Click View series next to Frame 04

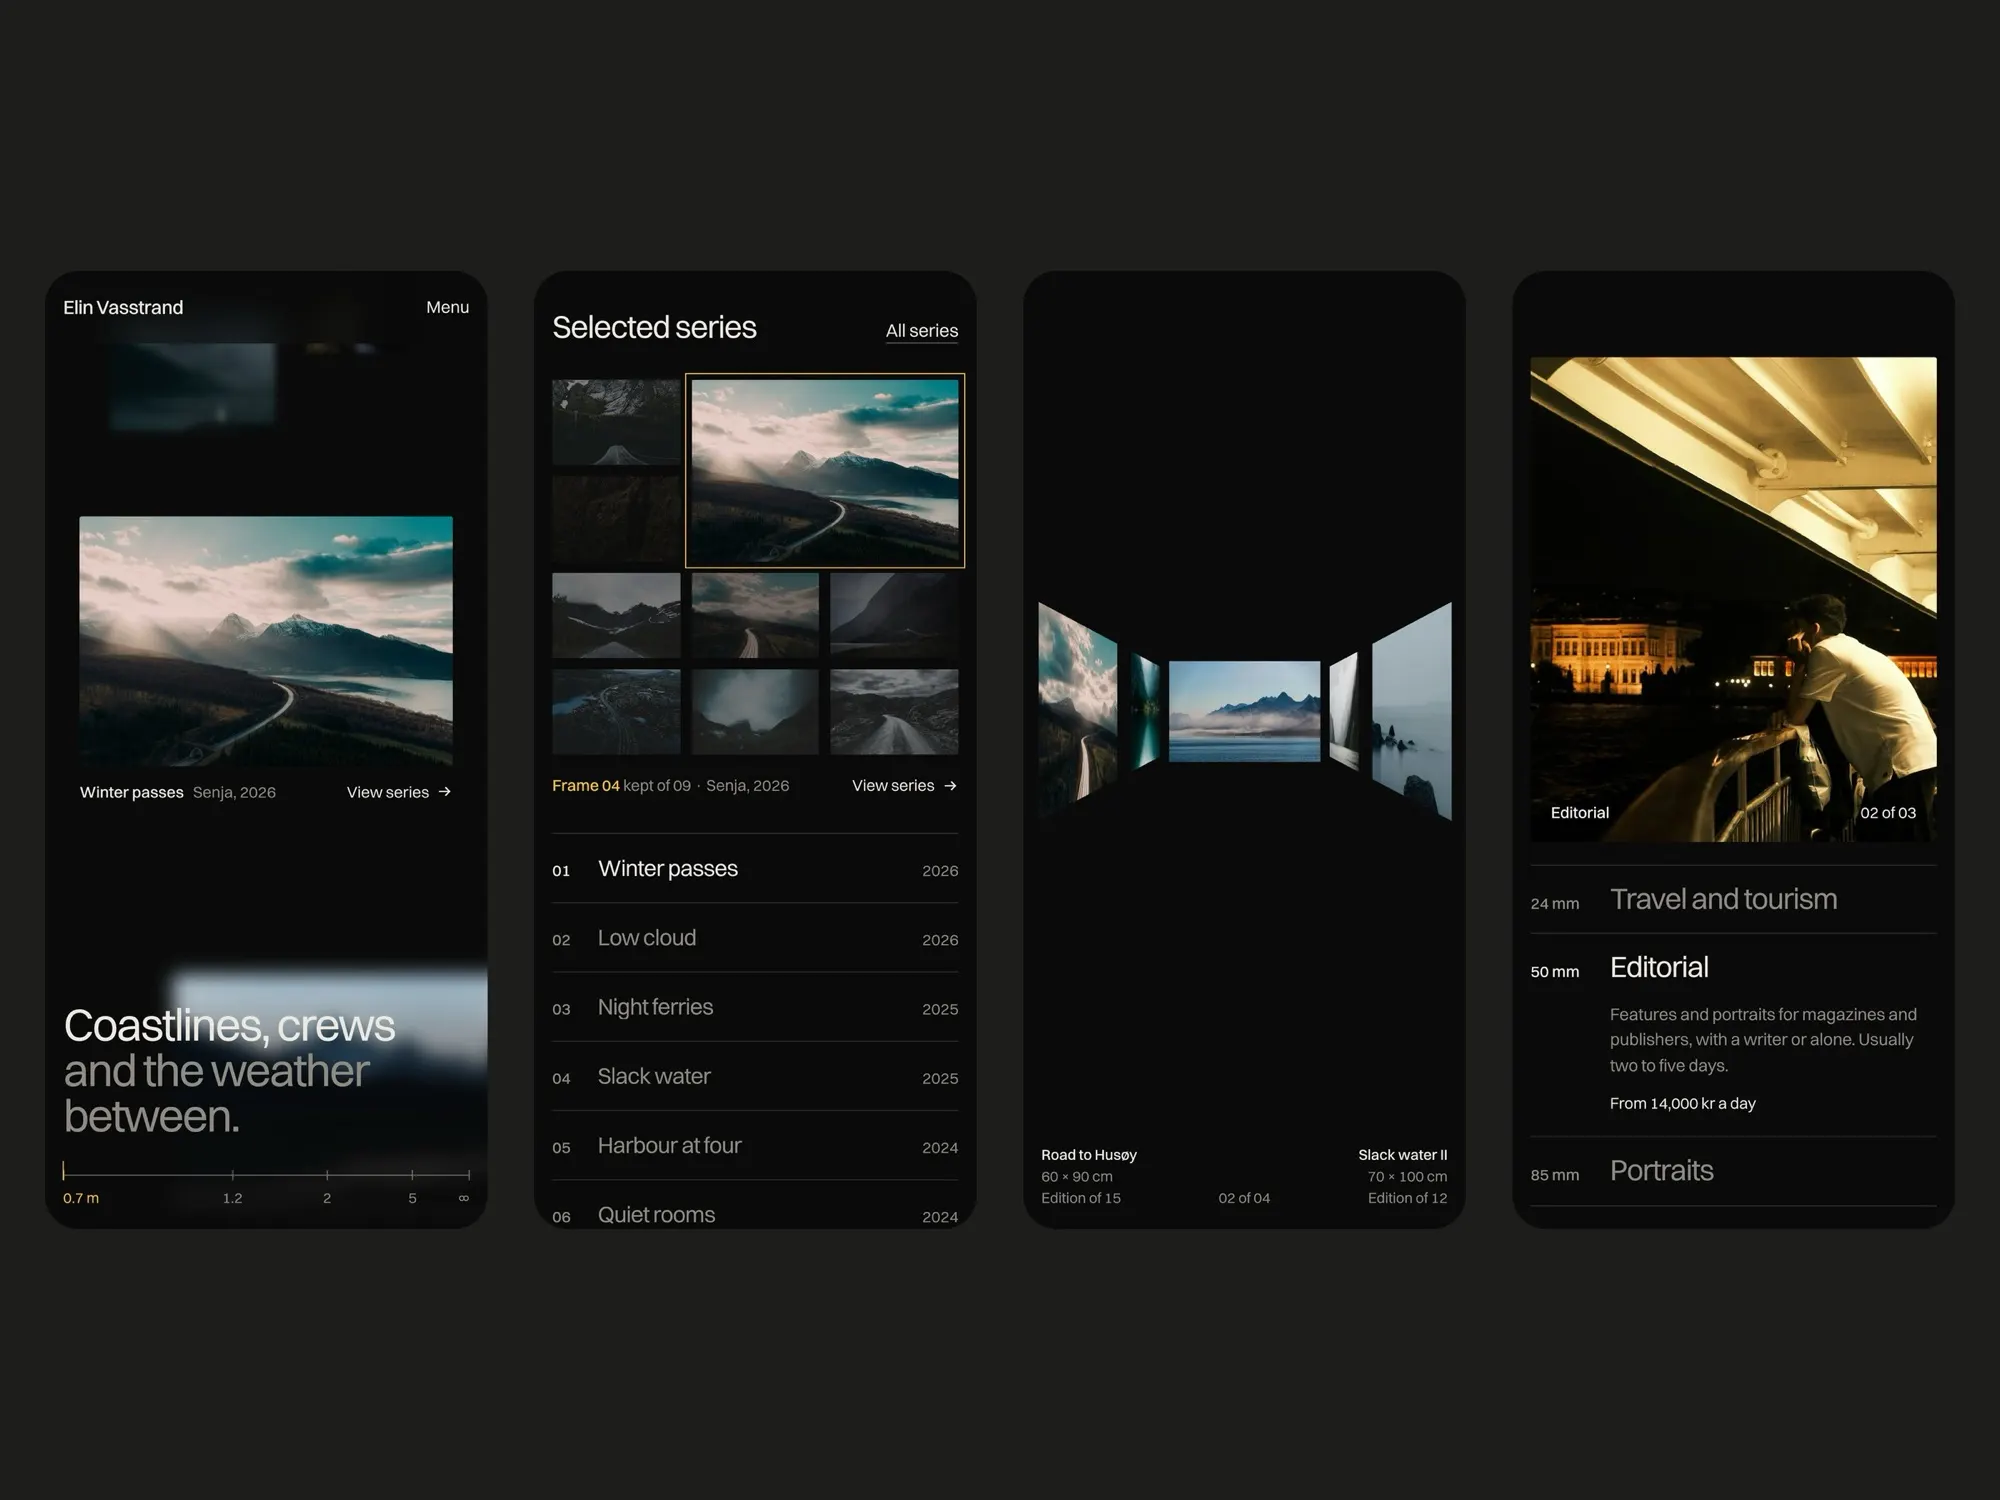tap(904, 786)
